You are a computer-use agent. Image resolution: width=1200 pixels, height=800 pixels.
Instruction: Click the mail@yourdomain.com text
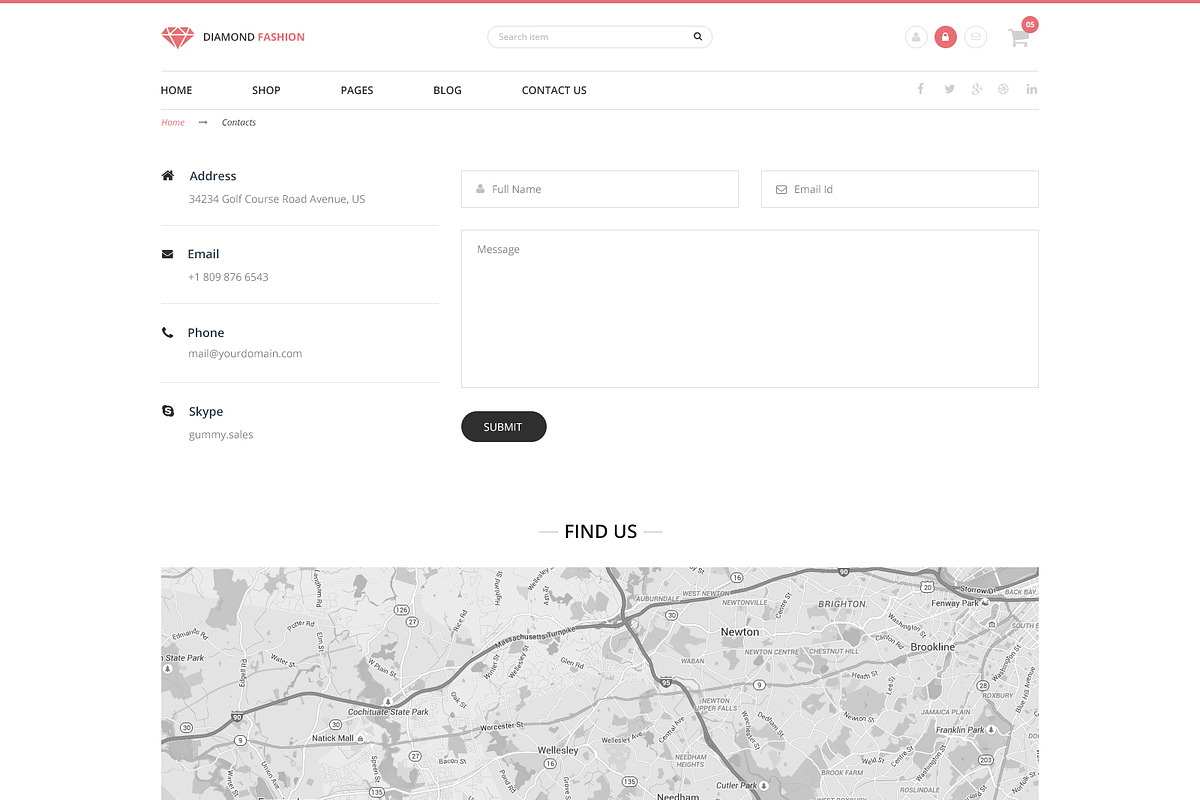(x=245, y=354)
